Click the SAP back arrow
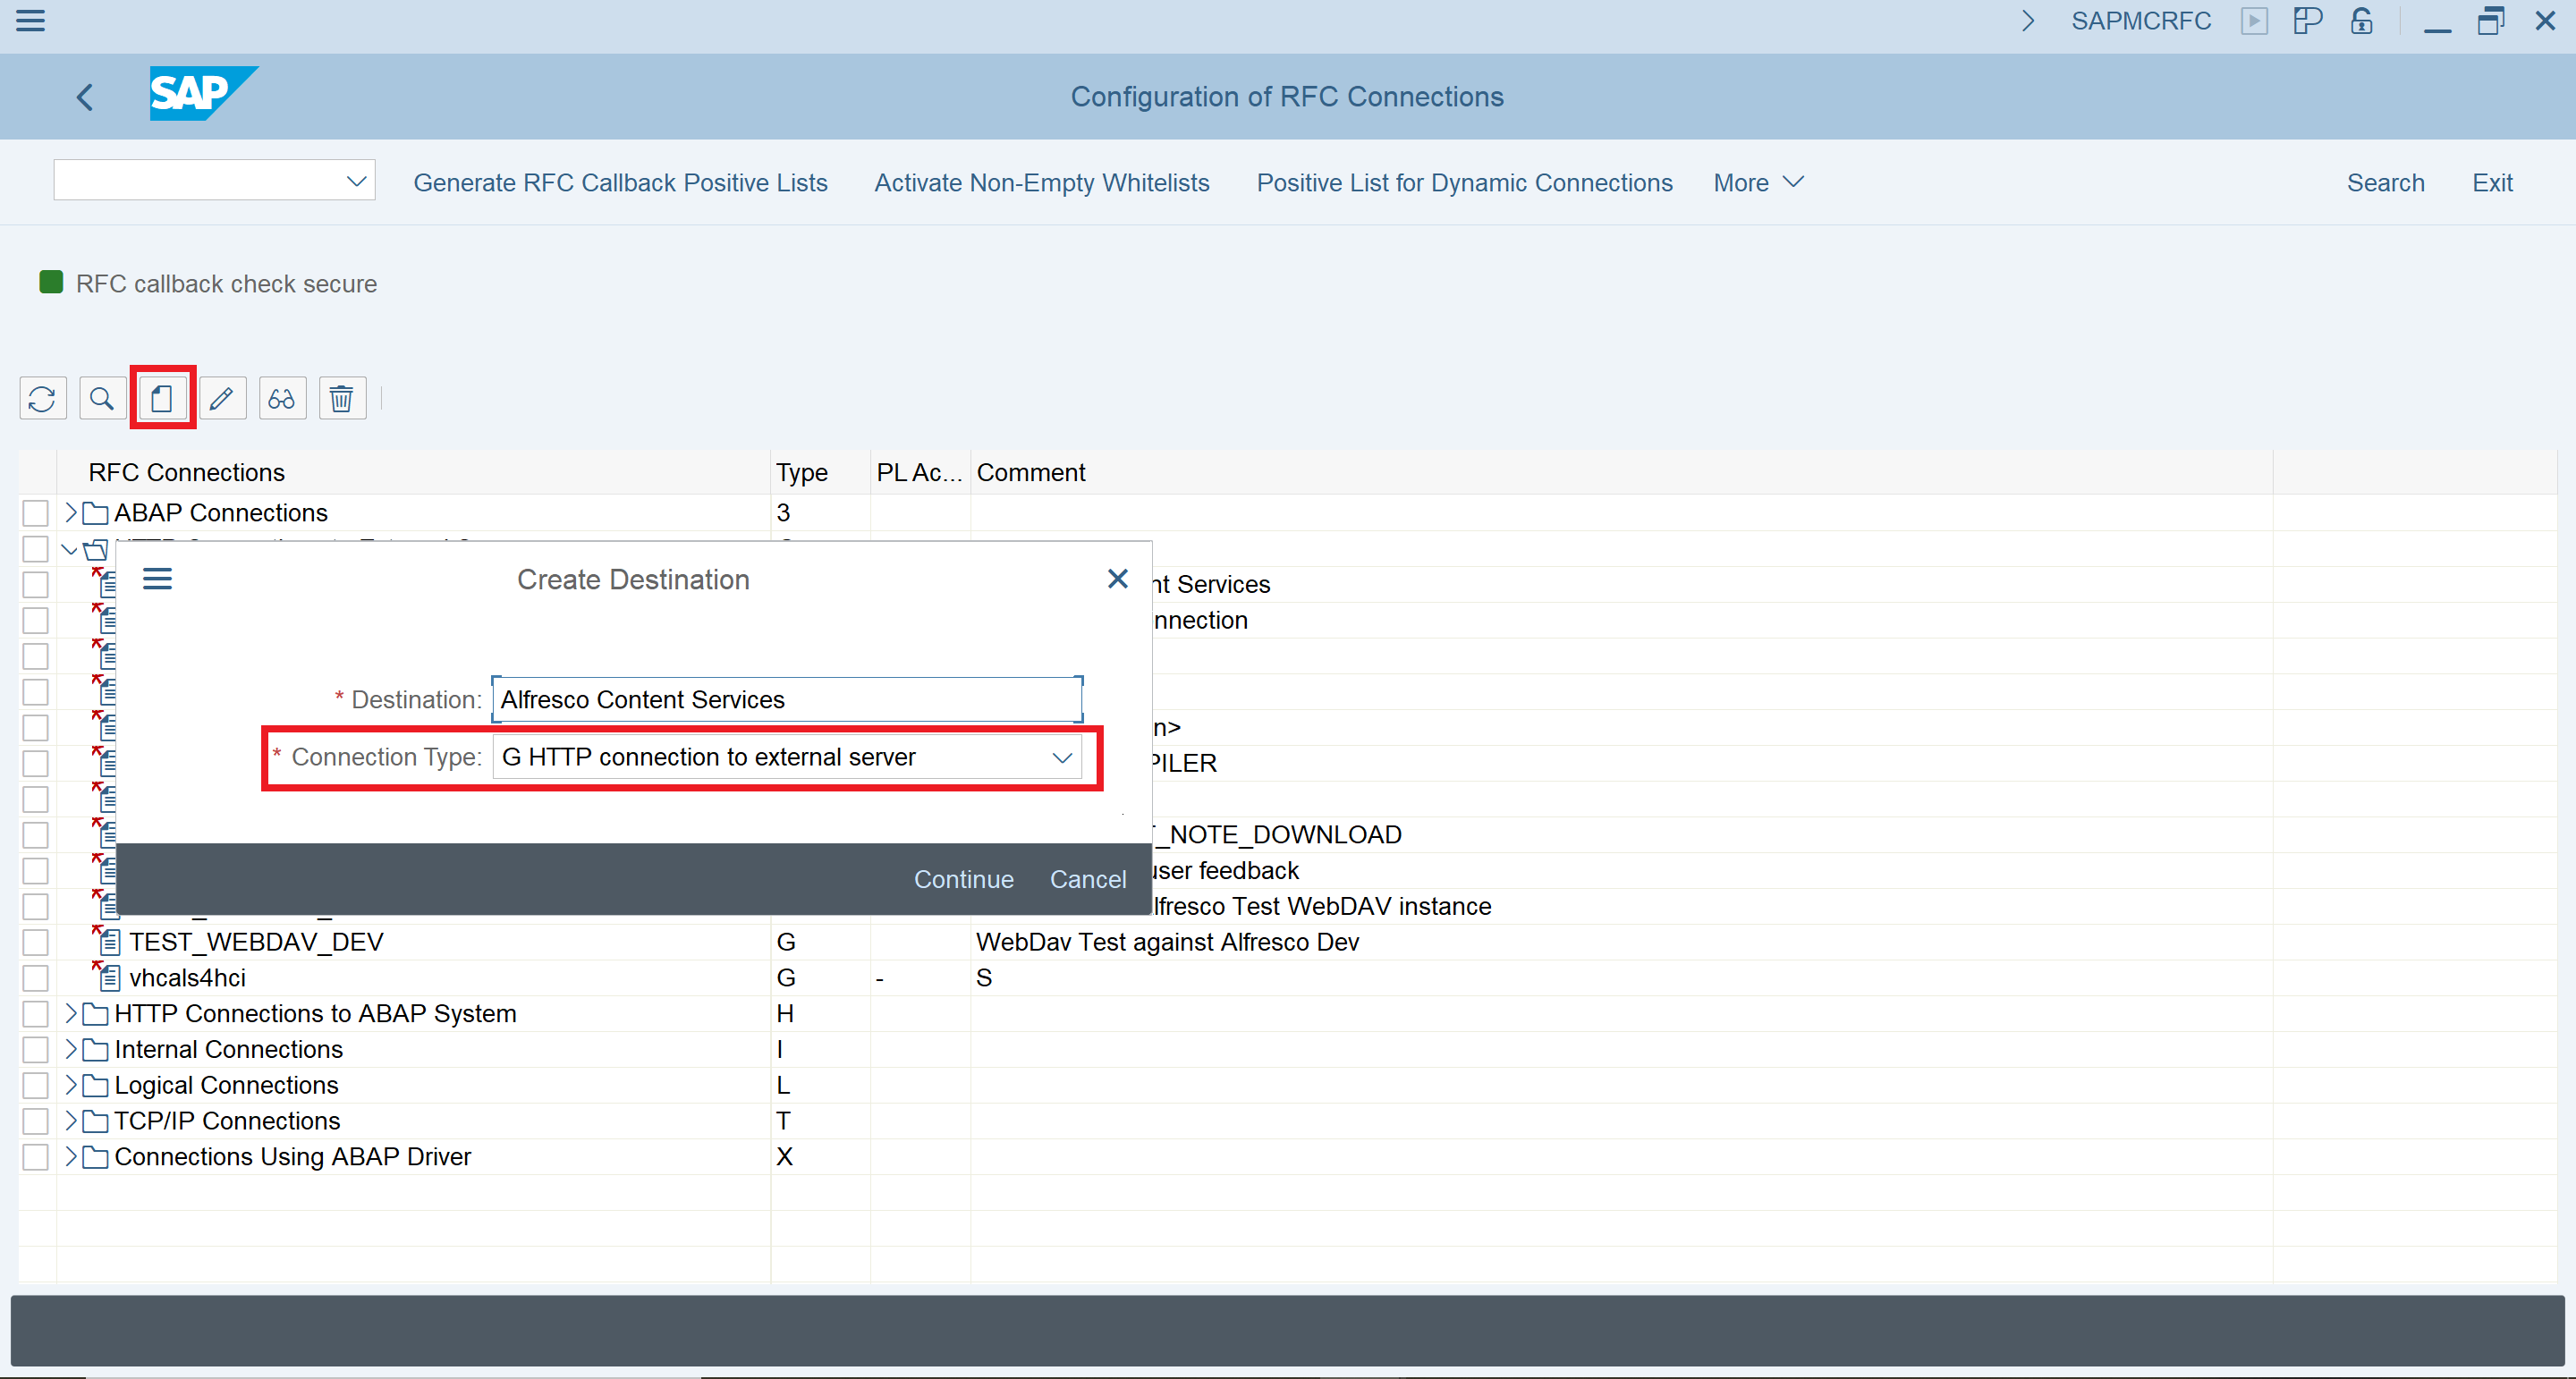The height and width of the screenshot is (1379, 2576). click(85, 97)
